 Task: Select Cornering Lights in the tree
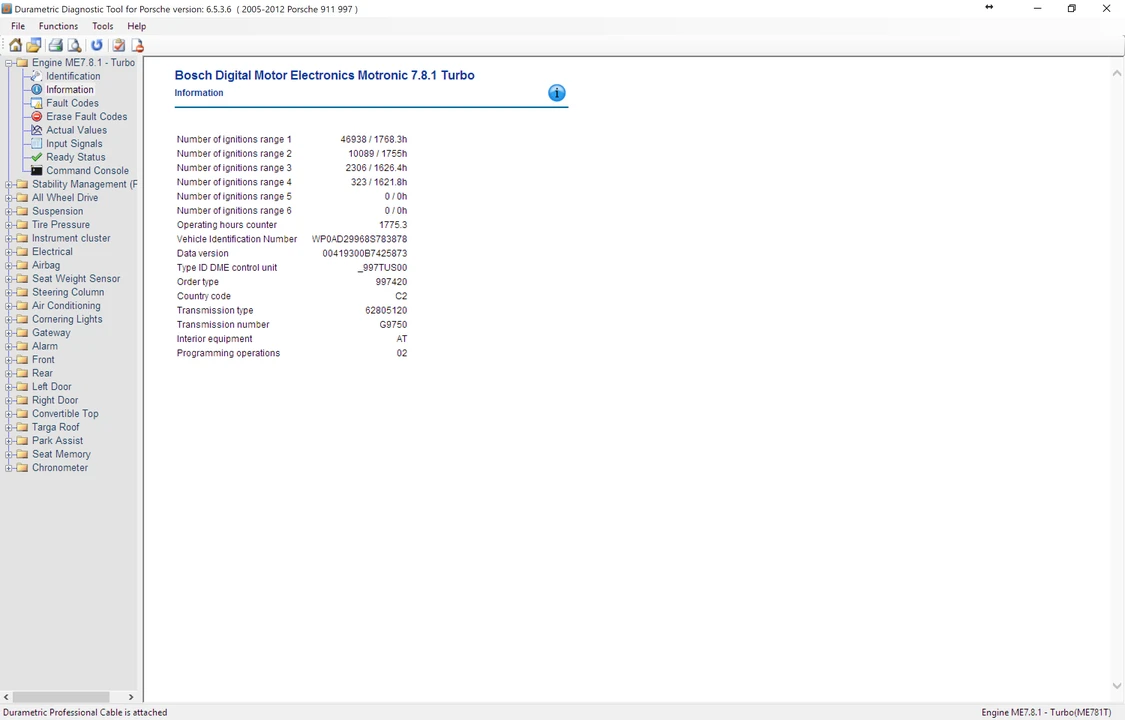(x=67, y=319)
